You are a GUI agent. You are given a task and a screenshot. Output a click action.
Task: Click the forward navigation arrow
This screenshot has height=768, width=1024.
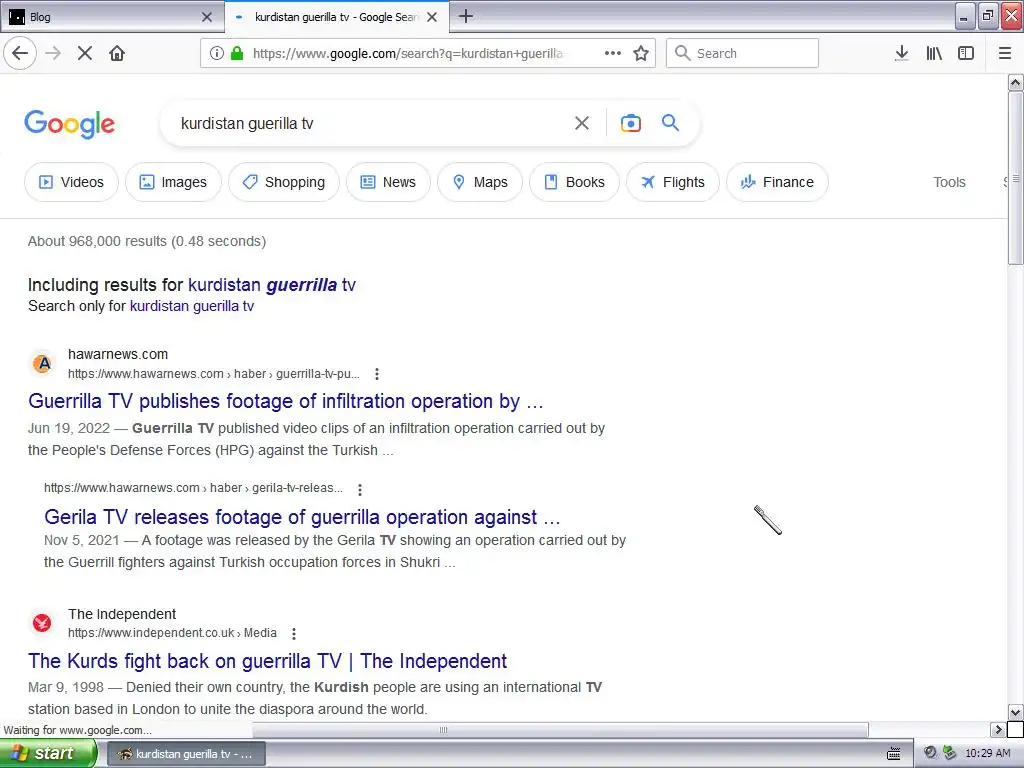(53, 53)
